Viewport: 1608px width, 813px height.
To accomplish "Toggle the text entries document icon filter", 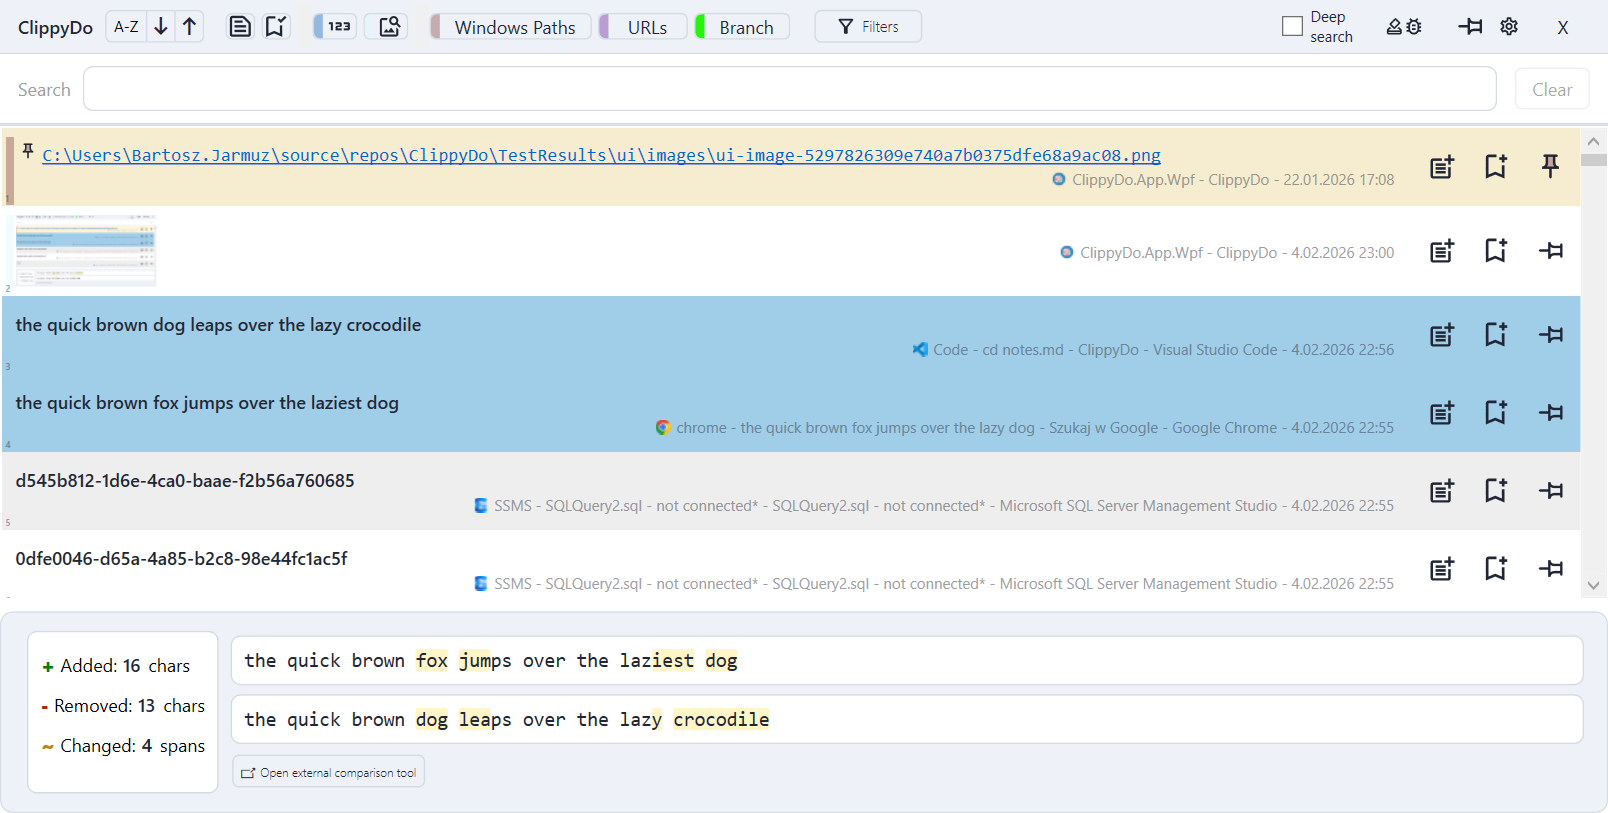I will [240, 27].
